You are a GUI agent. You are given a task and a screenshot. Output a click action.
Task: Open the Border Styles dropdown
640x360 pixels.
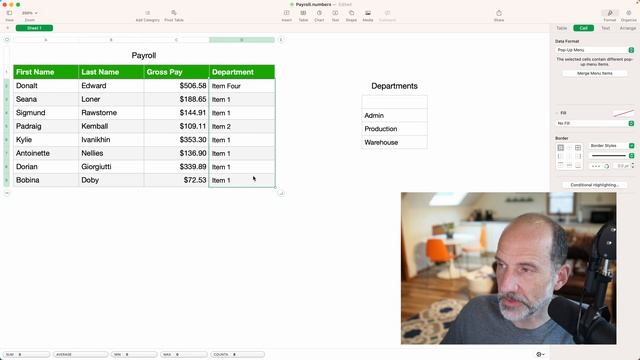tap(611, 146)
